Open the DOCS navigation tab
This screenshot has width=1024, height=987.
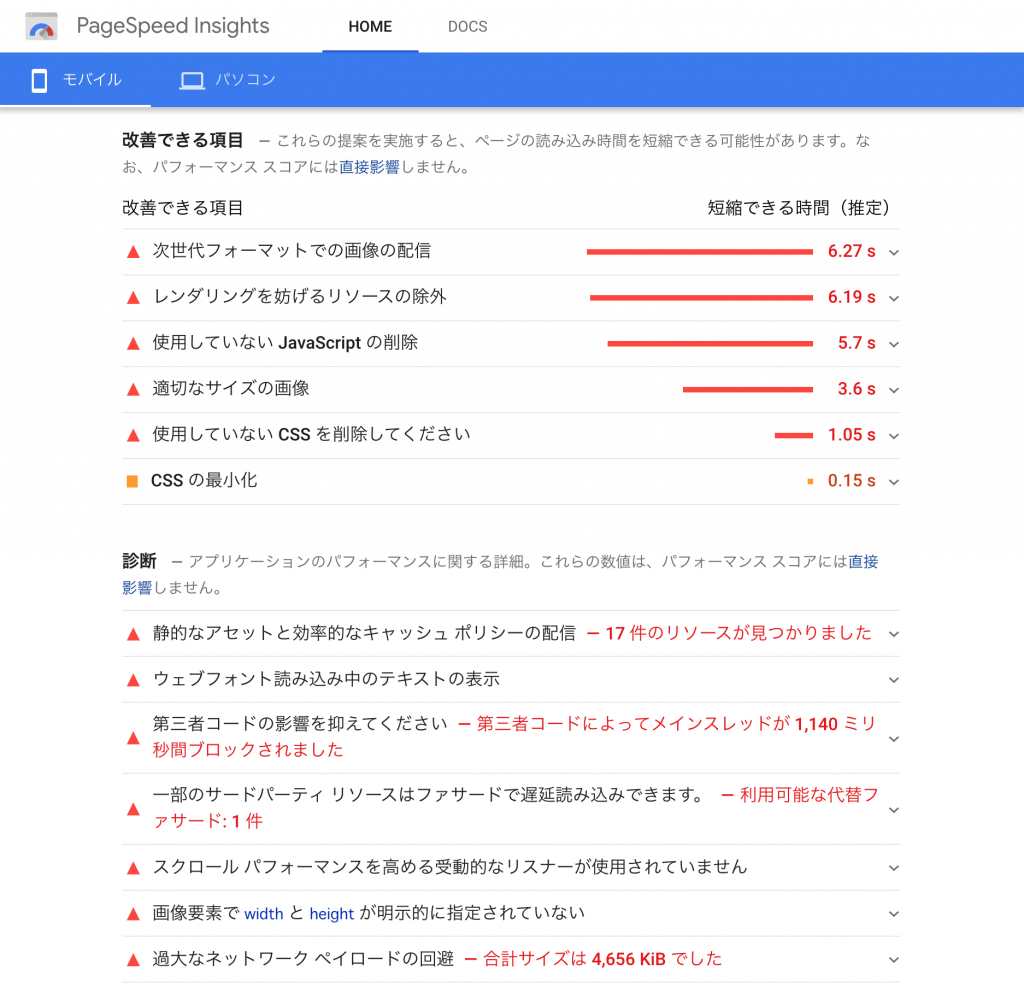click(x=467, y=27)
